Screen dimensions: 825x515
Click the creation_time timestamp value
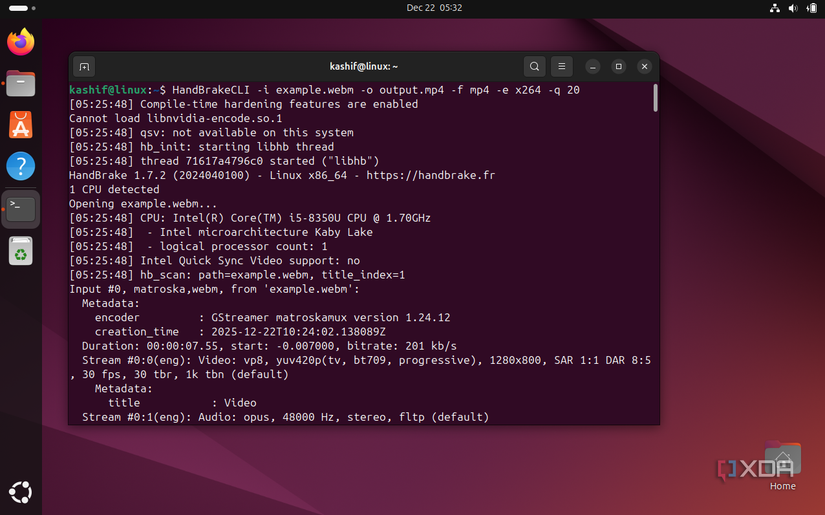pos(298,331)
